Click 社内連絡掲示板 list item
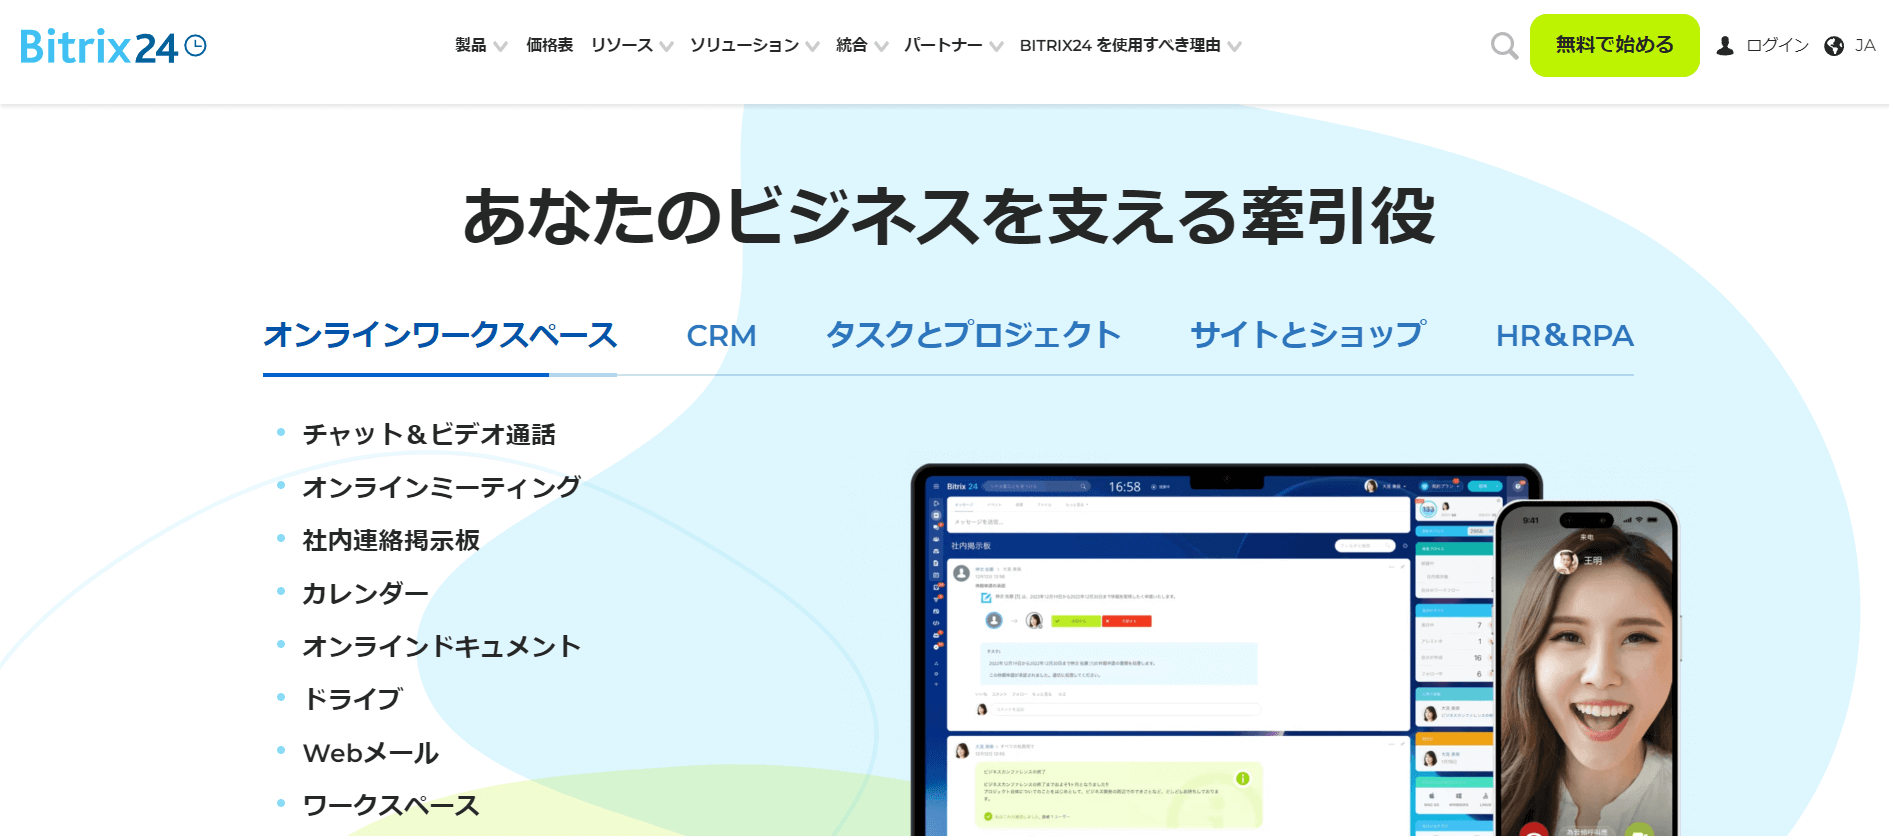The height and width of the screenshot is (836, 1889). [391, 540]
